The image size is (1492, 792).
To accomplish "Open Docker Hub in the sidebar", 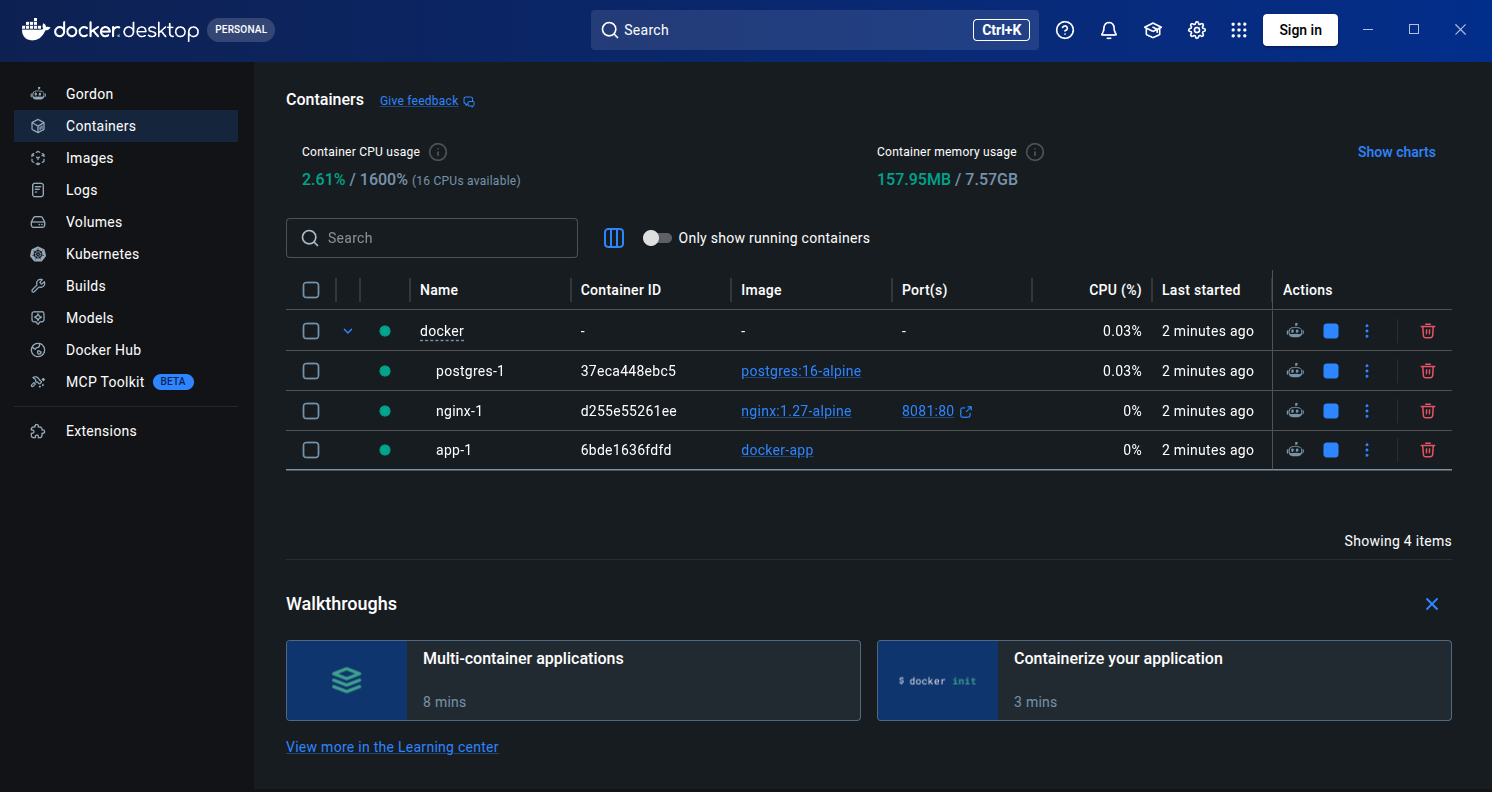I will (126, 350).
